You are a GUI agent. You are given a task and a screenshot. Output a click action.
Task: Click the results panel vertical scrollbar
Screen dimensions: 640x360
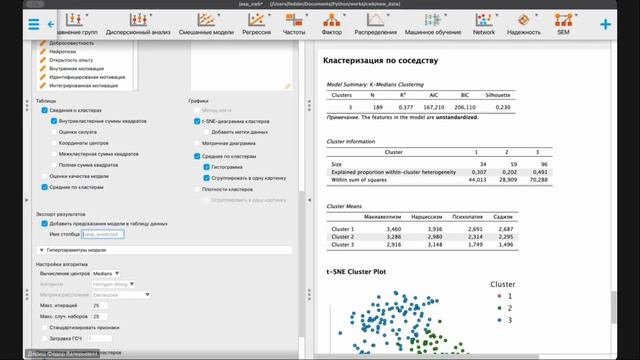[613, 307]
